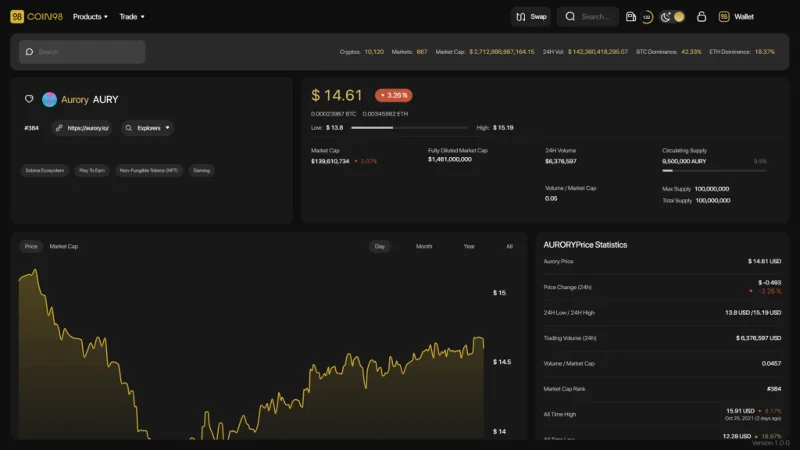Click the low/high price range bar
The width and height of the screenshot is (800, 450).
(x=409, y=128)
